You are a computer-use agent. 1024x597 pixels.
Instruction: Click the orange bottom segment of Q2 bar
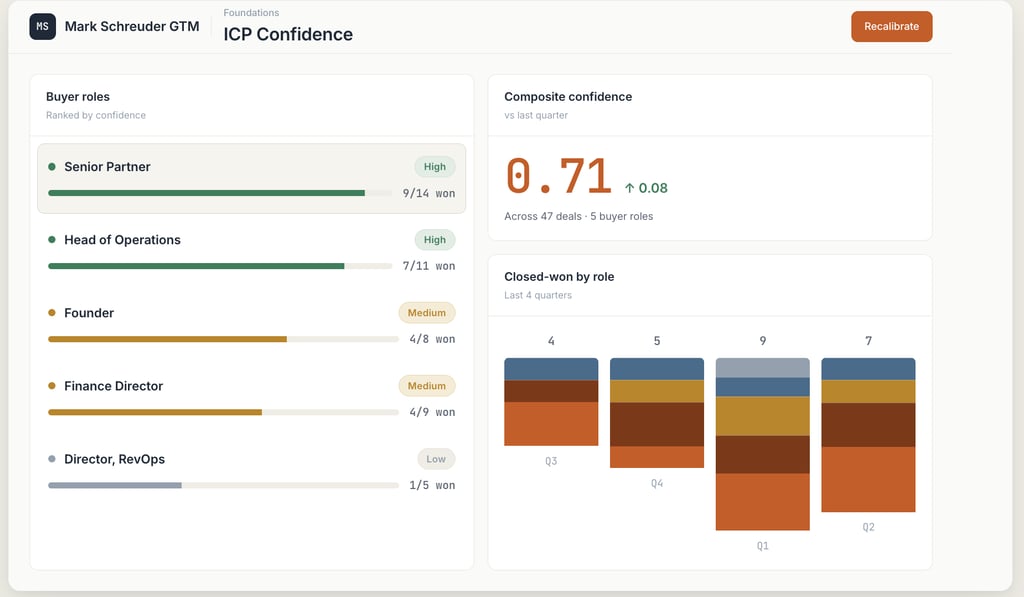click(x=868, y=479)
